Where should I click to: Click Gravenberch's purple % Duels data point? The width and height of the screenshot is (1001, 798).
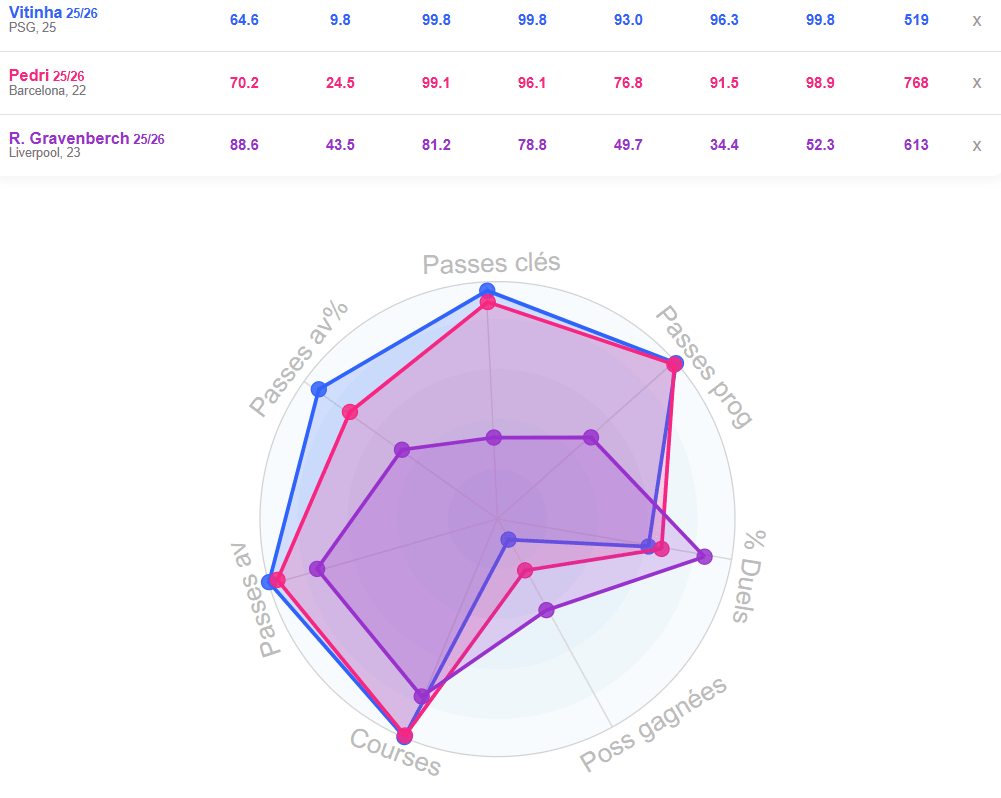pos(704,557)
